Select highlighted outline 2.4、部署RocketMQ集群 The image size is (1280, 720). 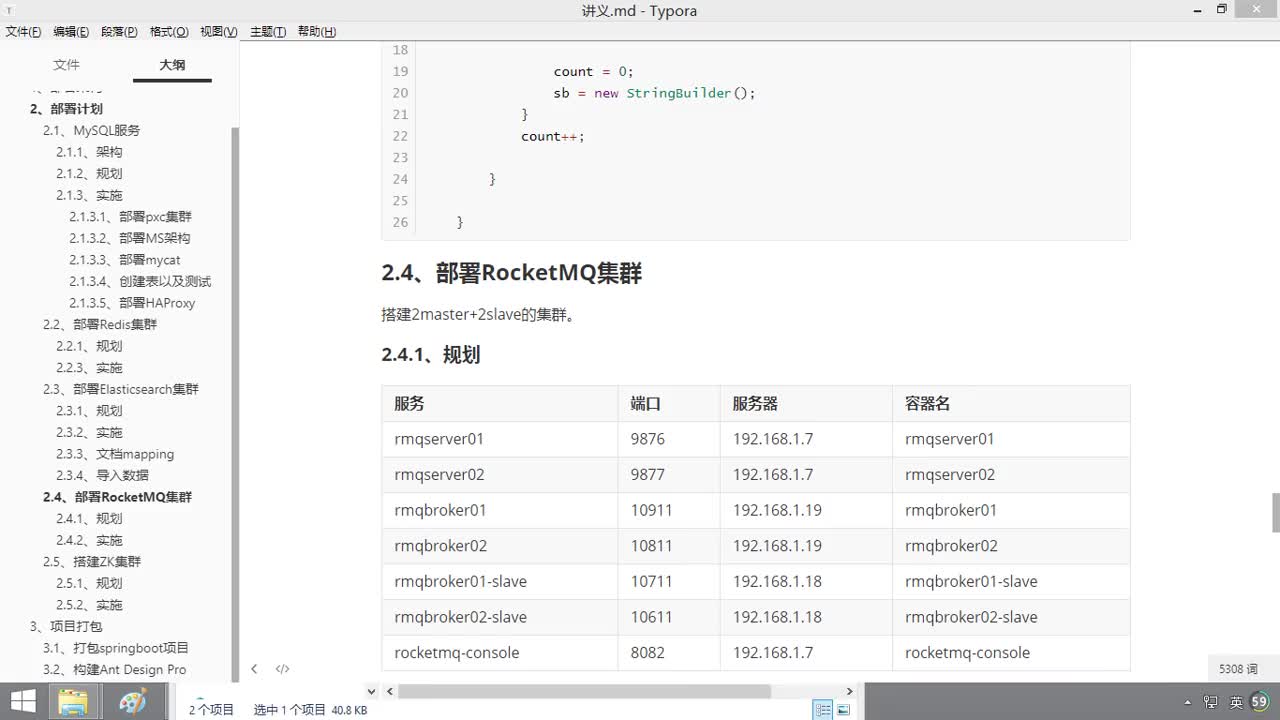pyautogui.click(x=117, y=497)
